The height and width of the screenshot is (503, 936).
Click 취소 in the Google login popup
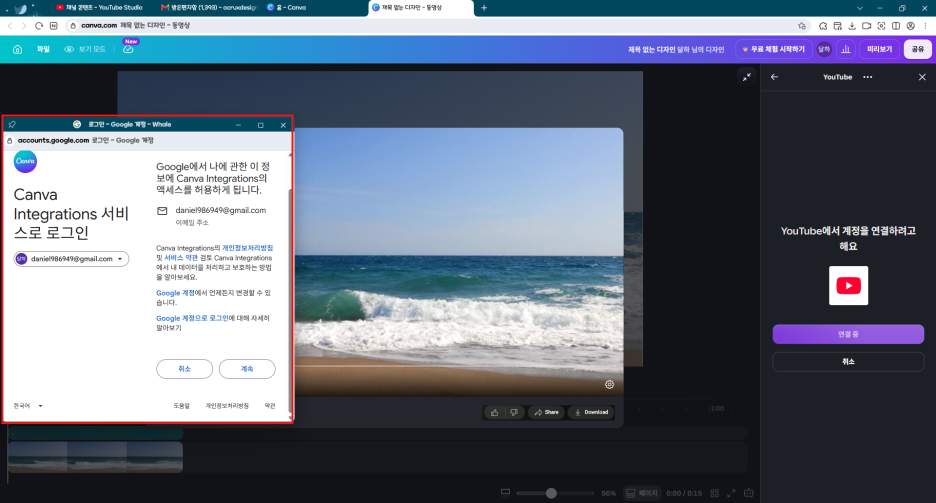[184, 369]
